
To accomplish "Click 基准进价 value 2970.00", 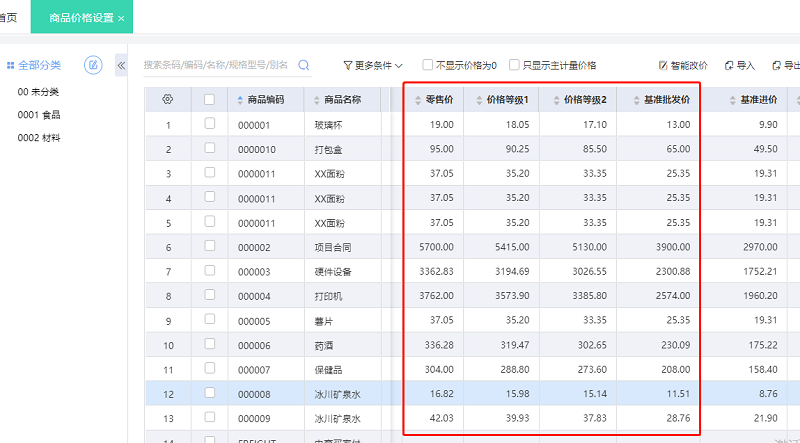I will point(760,247).
